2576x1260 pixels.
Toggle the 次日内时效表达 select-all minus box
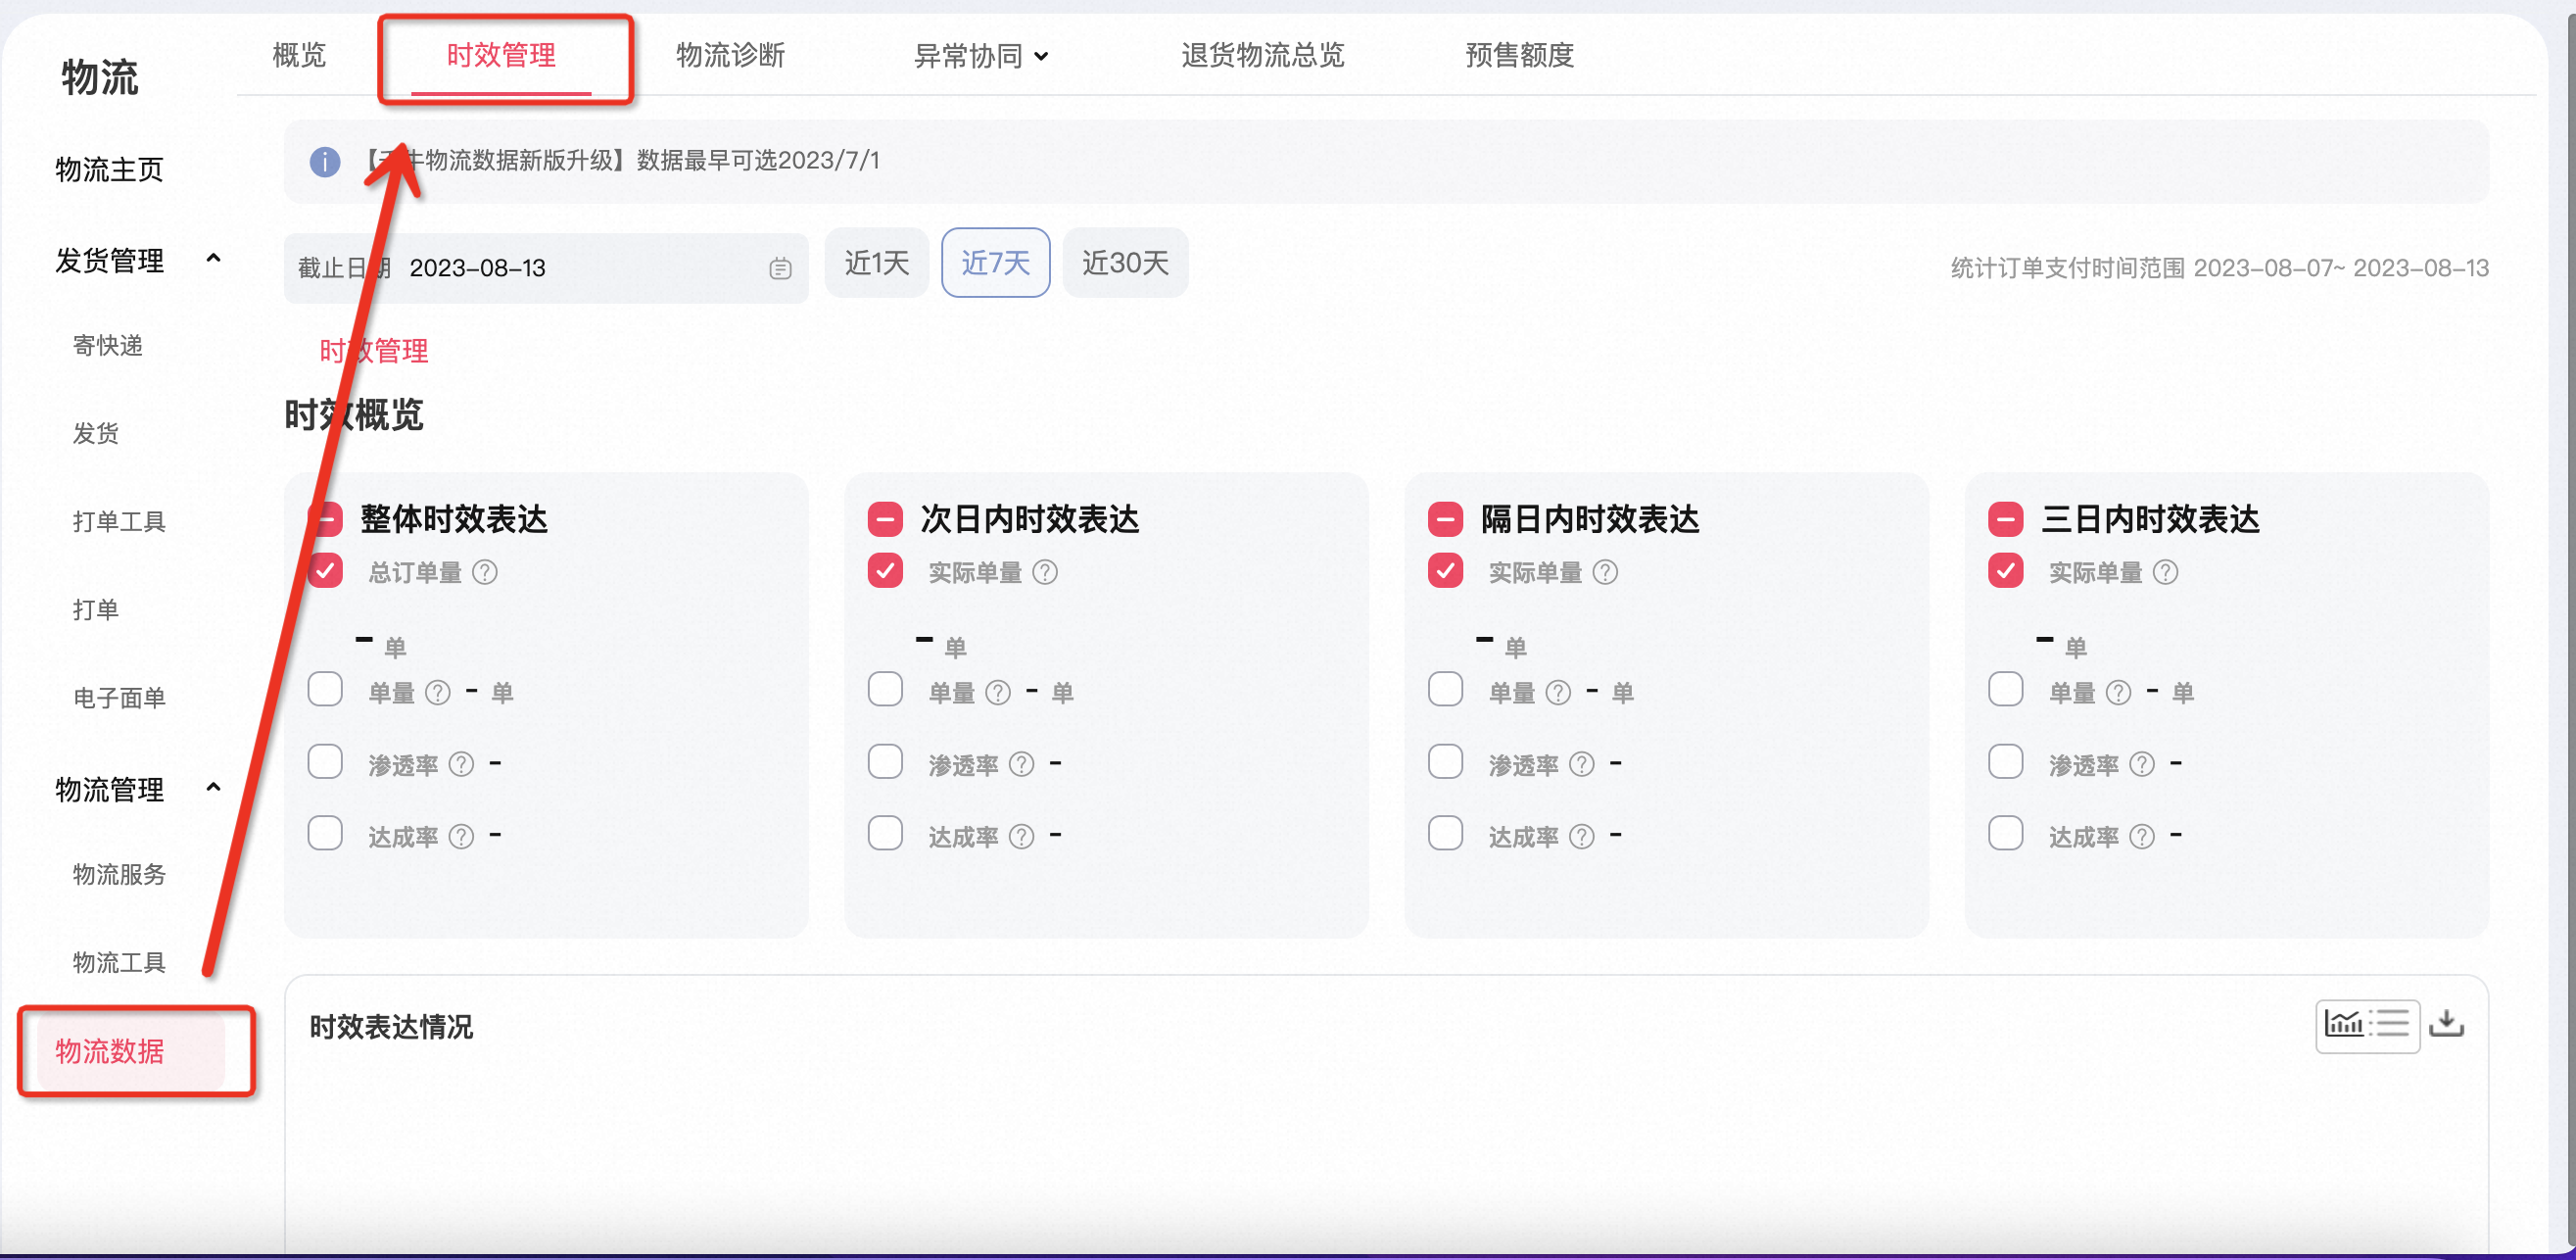click(885, 519)
